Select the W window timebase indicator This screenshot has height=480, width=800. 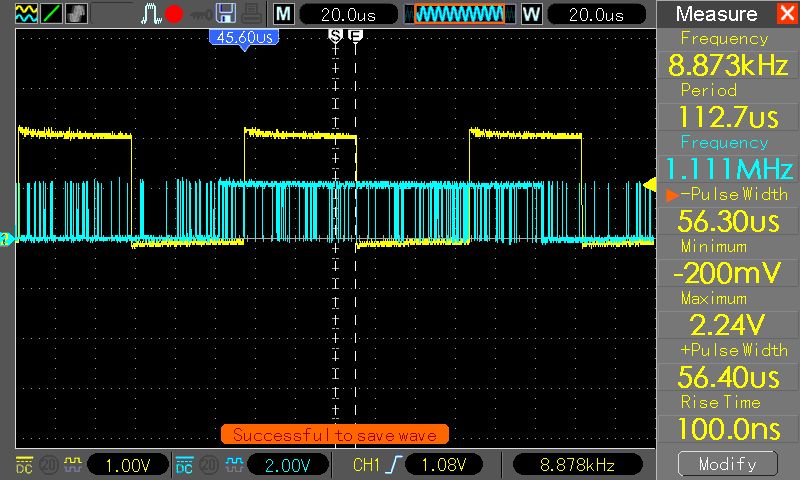[531, 14]
